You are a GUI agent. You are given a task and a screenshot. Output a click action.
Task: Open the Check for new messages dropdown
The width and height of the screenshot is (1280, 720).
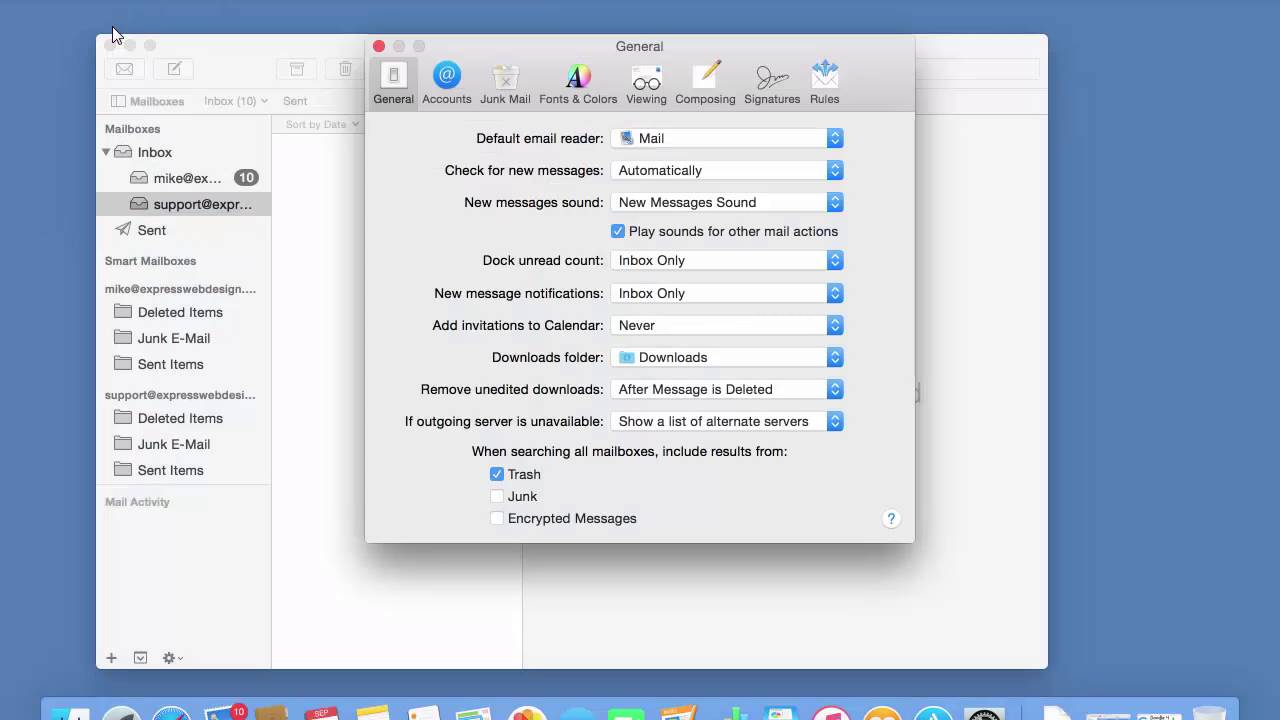coord(727,170)
